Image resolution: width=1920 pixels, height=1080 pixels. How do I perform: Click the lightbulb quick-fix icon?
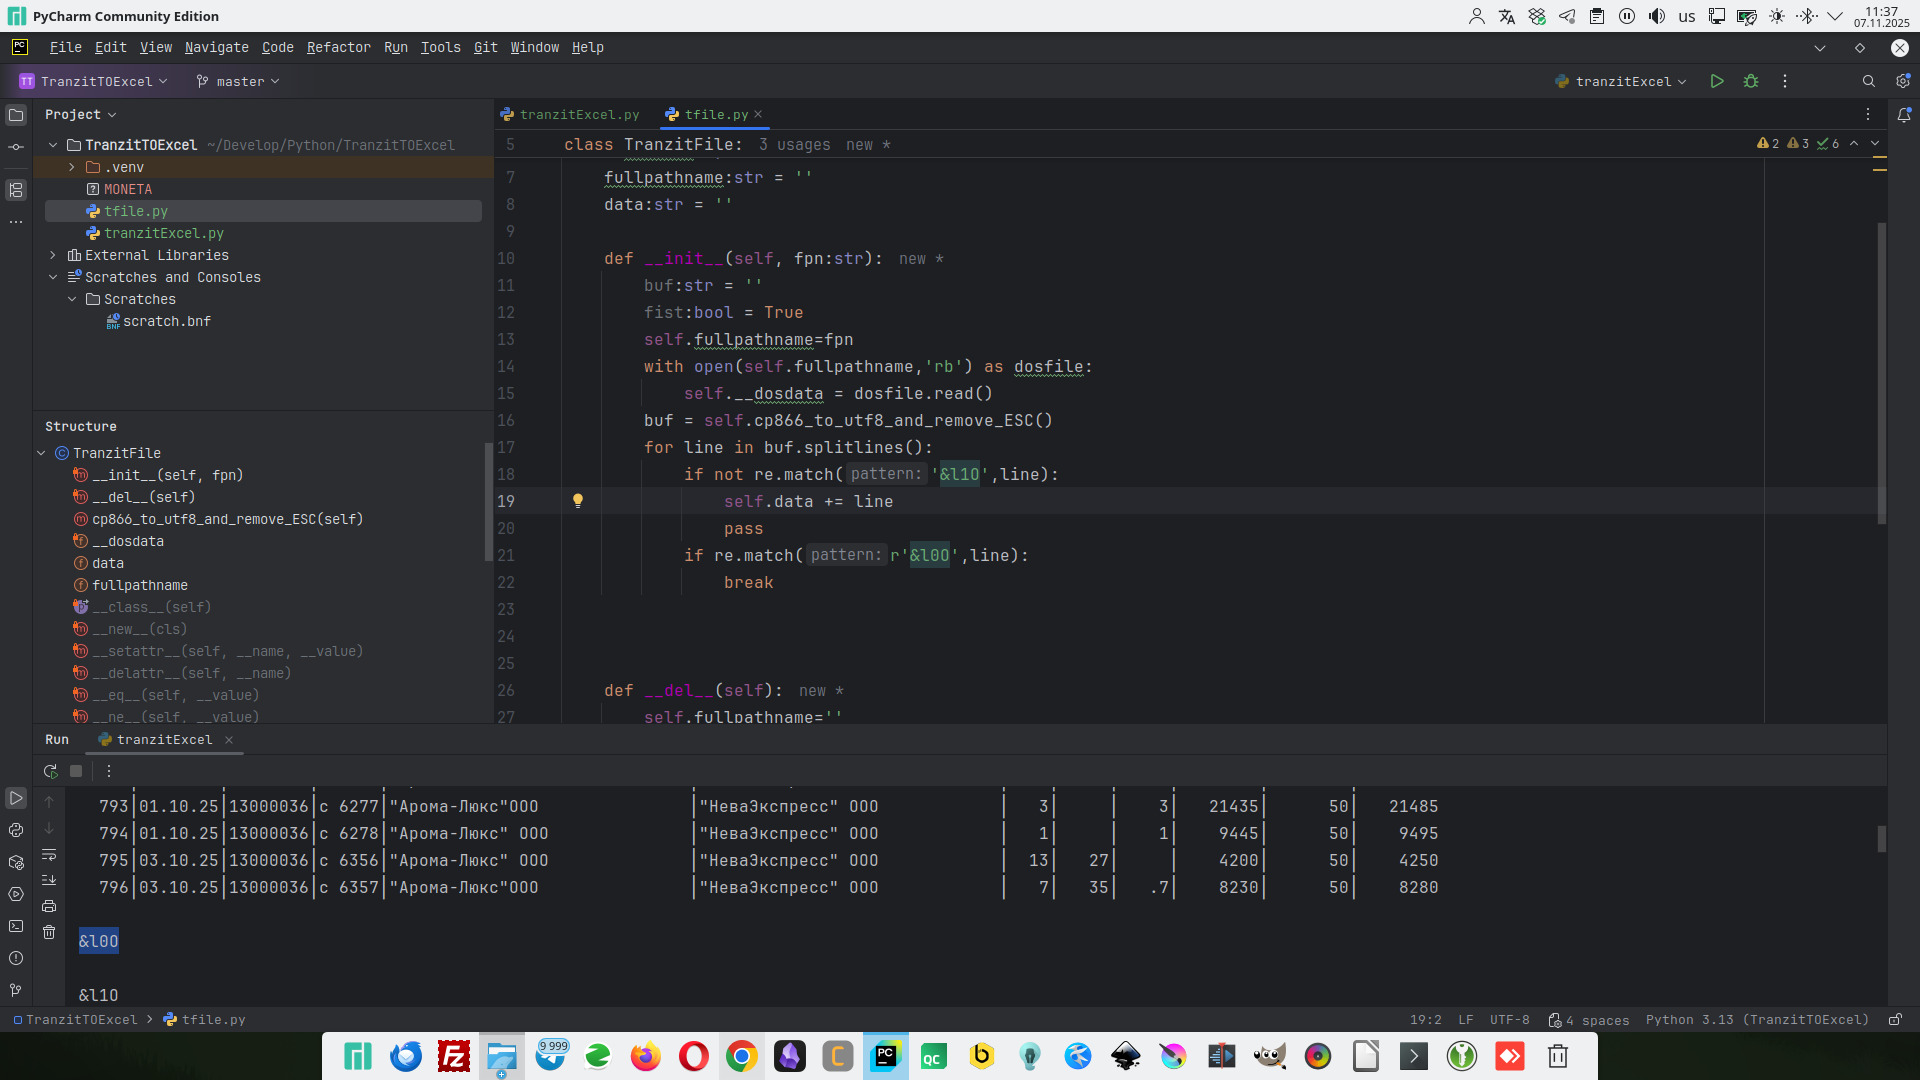[577, 501]
